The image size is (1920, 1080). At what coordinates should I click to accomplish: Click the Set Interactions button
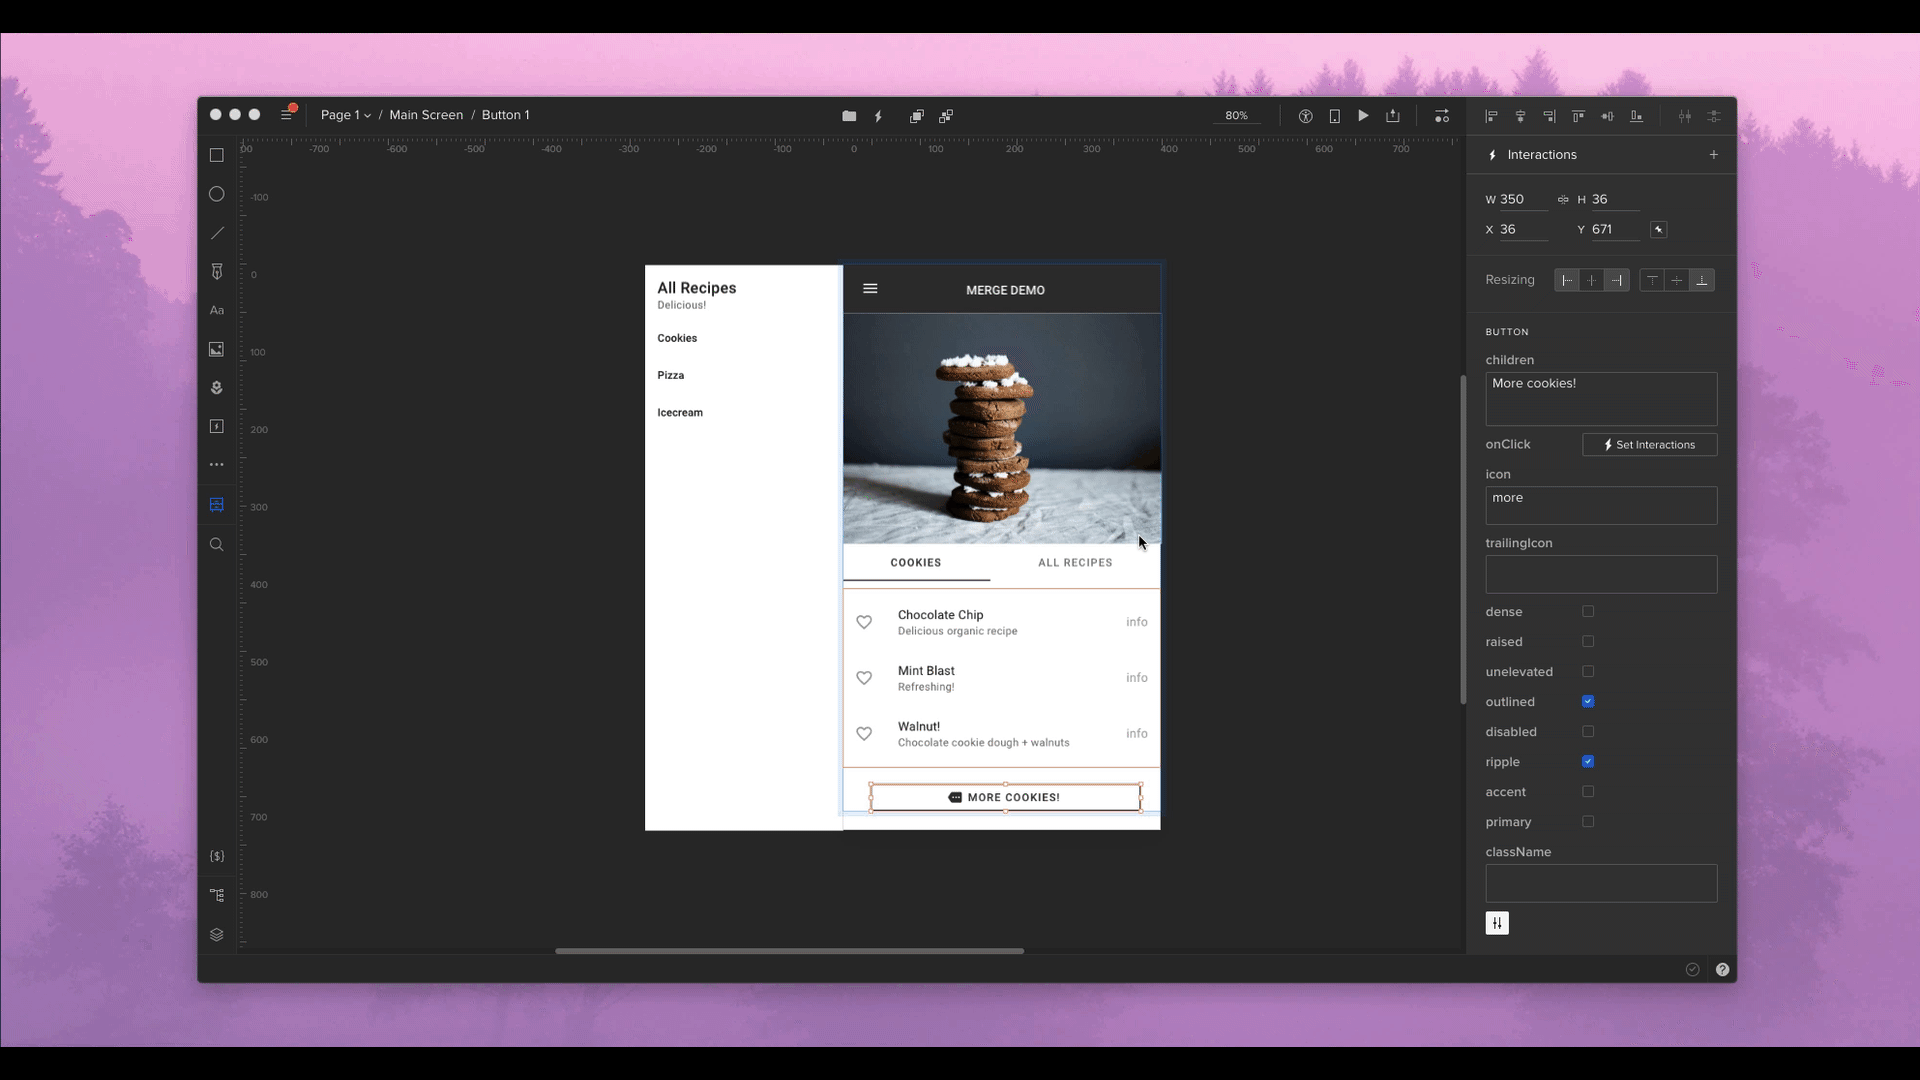[1650, 444]
